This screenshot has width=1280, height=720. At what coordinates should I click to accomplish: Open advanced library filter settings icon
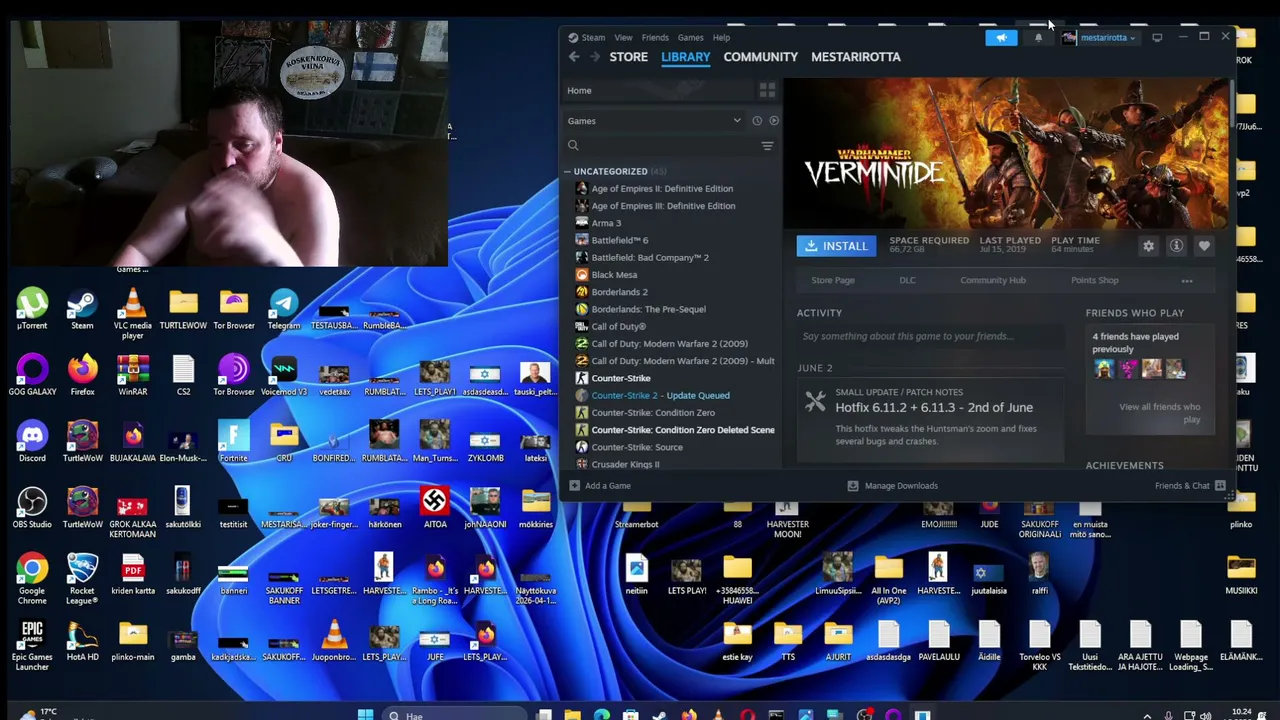click(x=767, y=146)
